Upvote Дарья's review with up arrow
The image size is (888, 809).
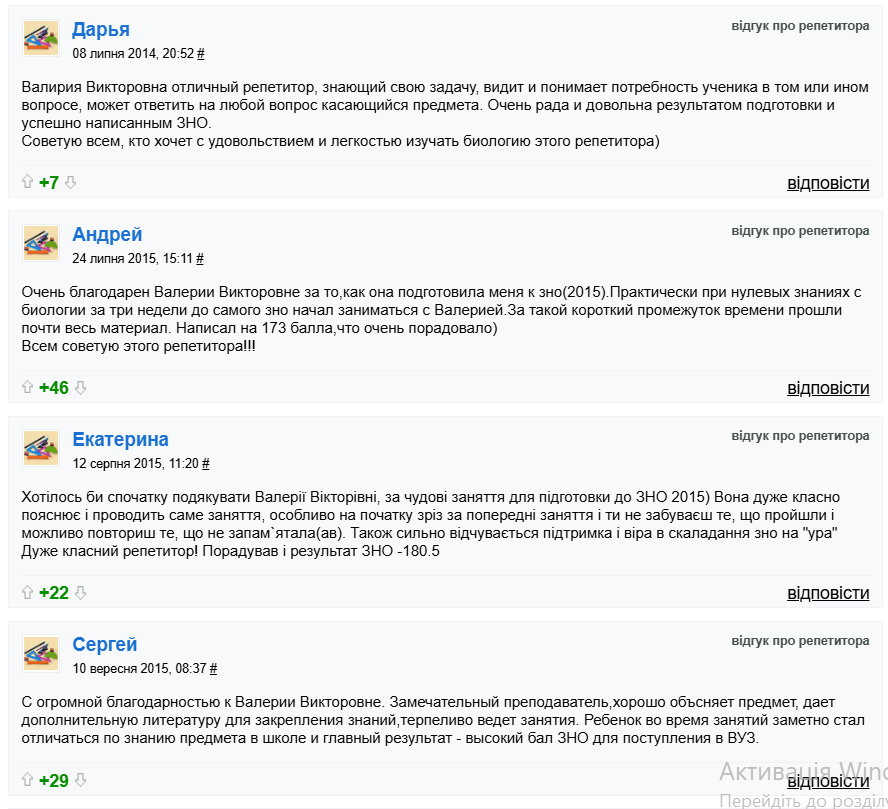pos(27,182)
